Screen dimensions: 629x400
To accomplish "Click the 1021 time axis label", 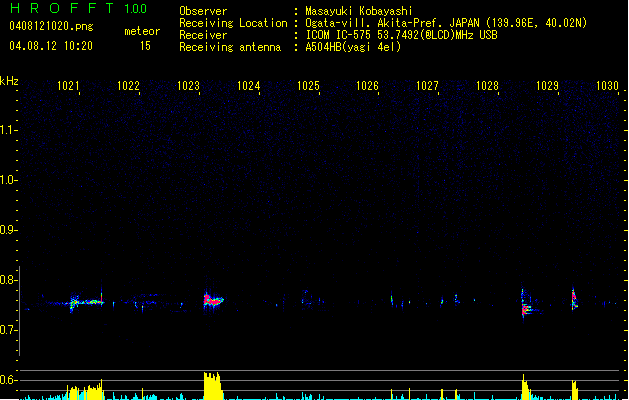I will (68, 86).
